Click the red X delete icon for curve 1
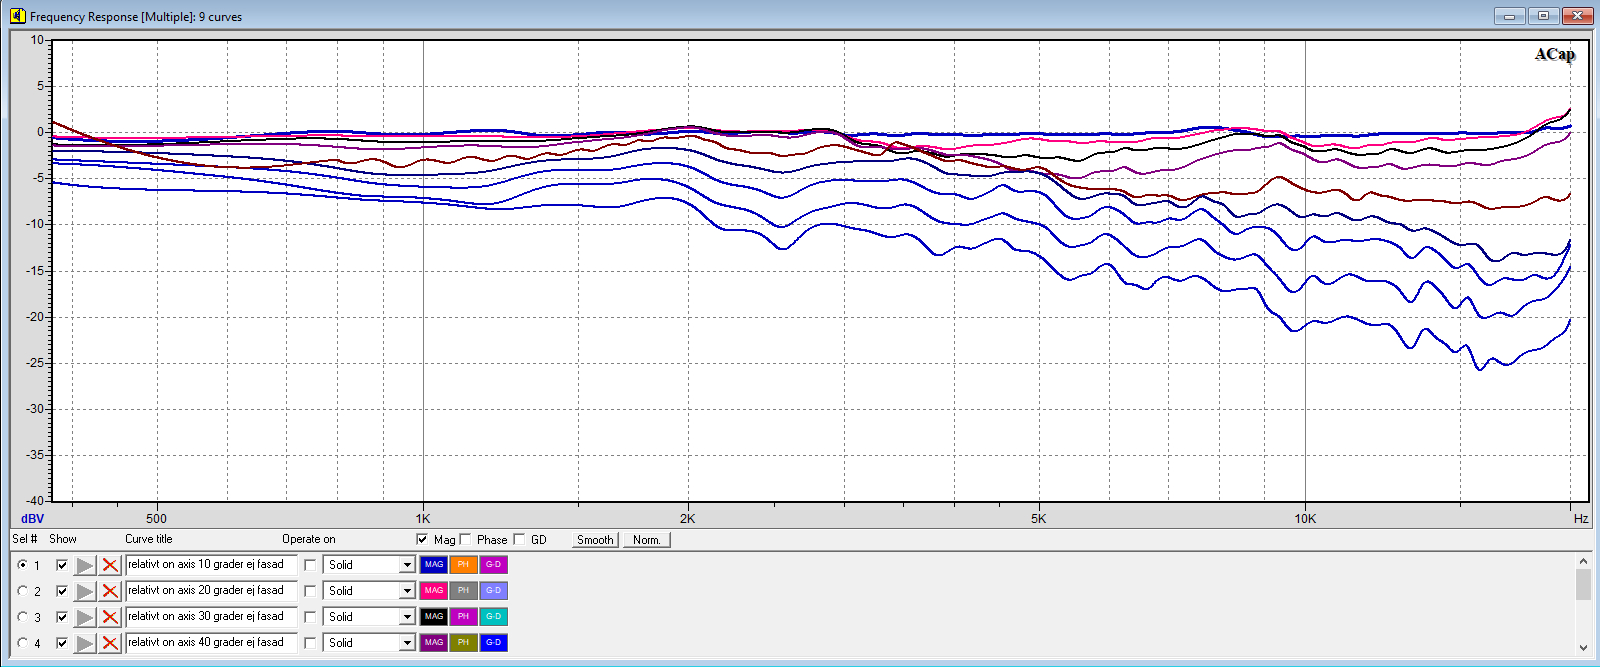 pos(110,565)
